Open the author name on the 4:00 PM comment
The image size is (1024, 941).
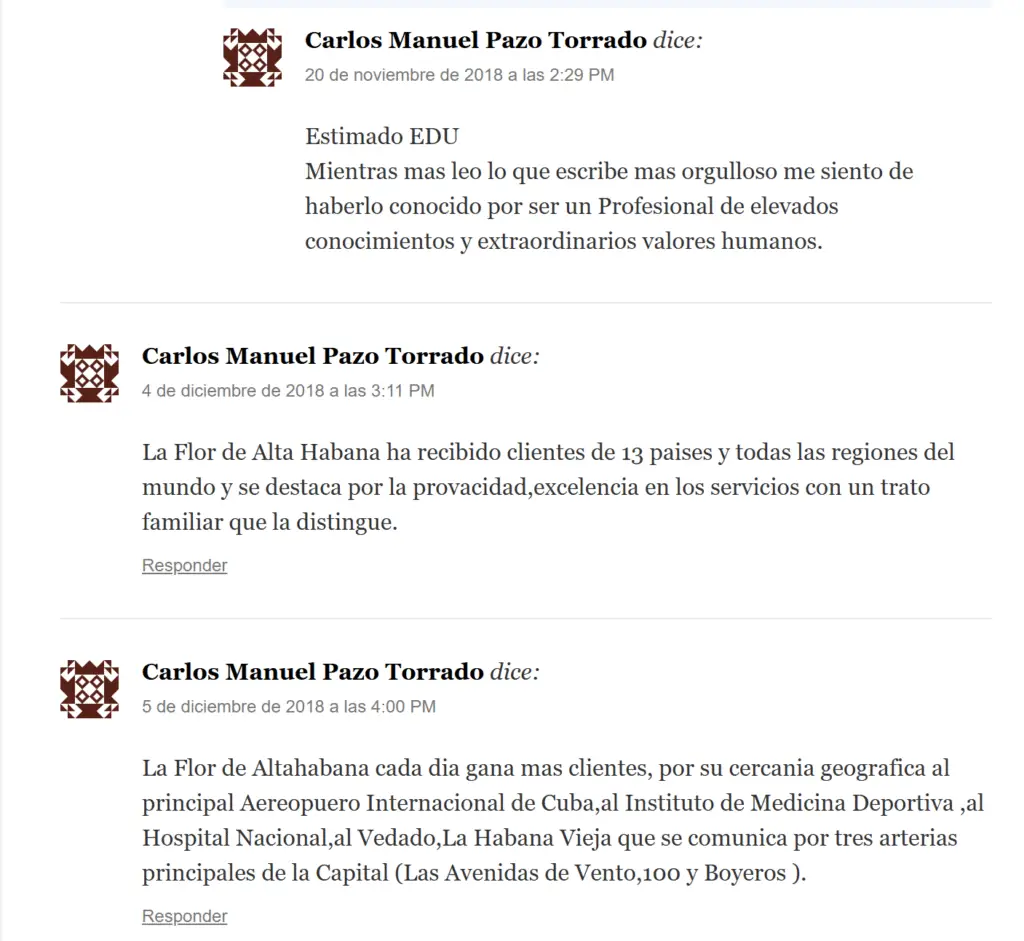click(x=313, y=672)
